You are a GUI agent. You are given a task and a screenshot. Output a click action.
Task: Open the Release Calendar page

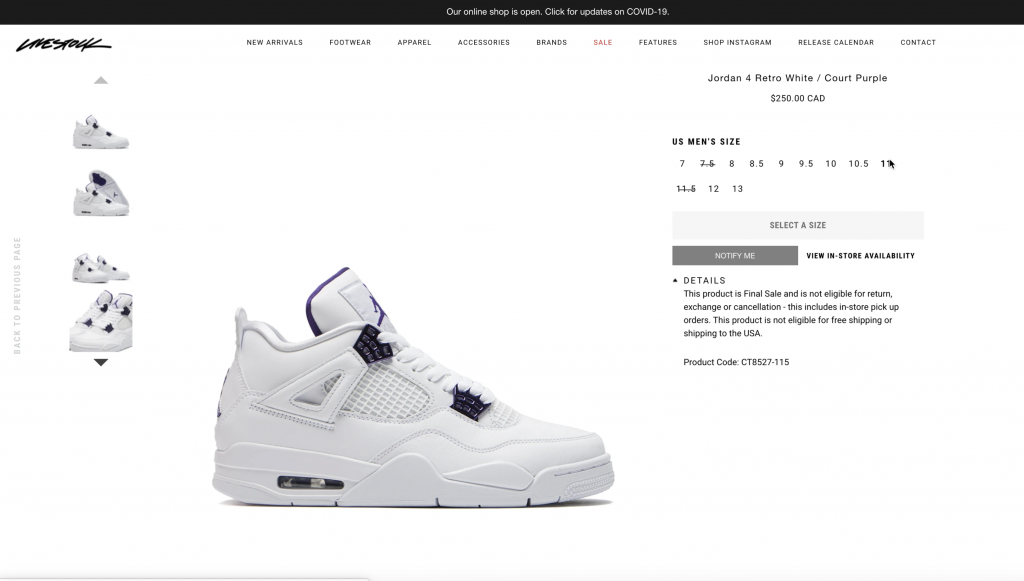coord(836,42)
